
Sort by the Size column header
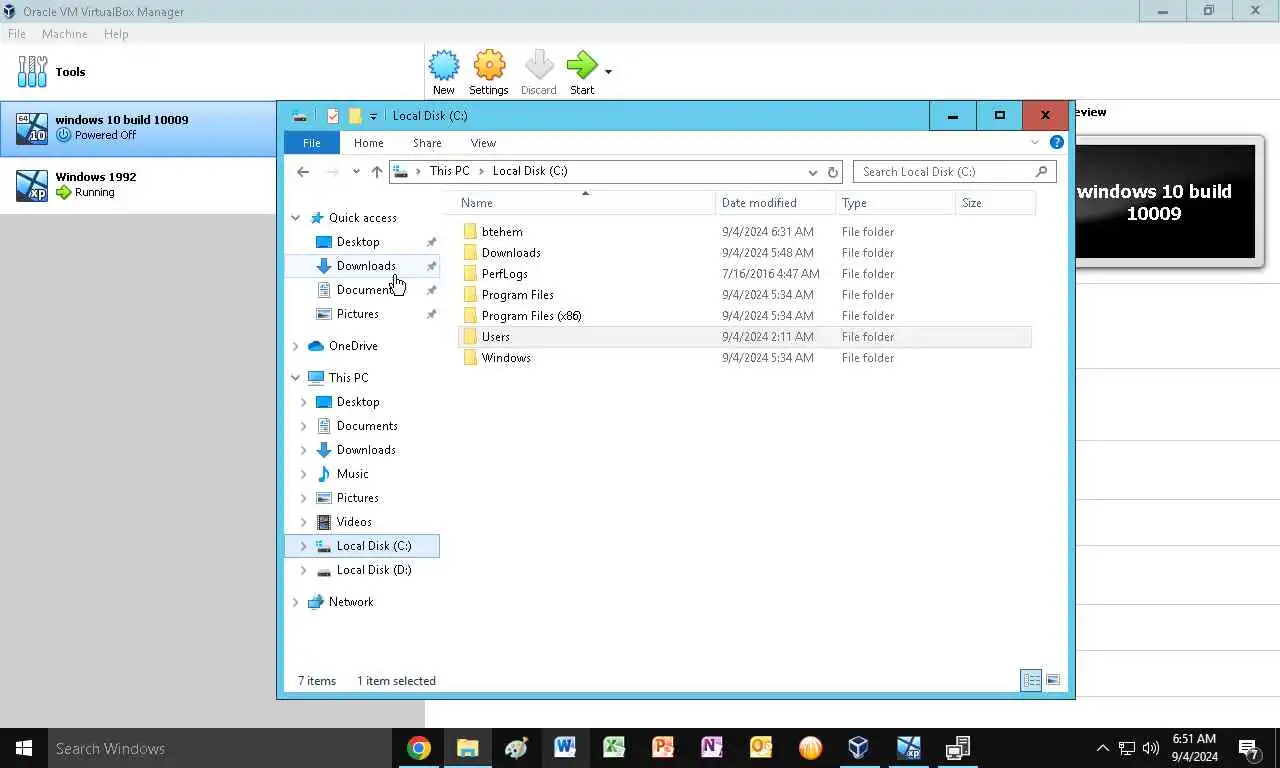995,203
